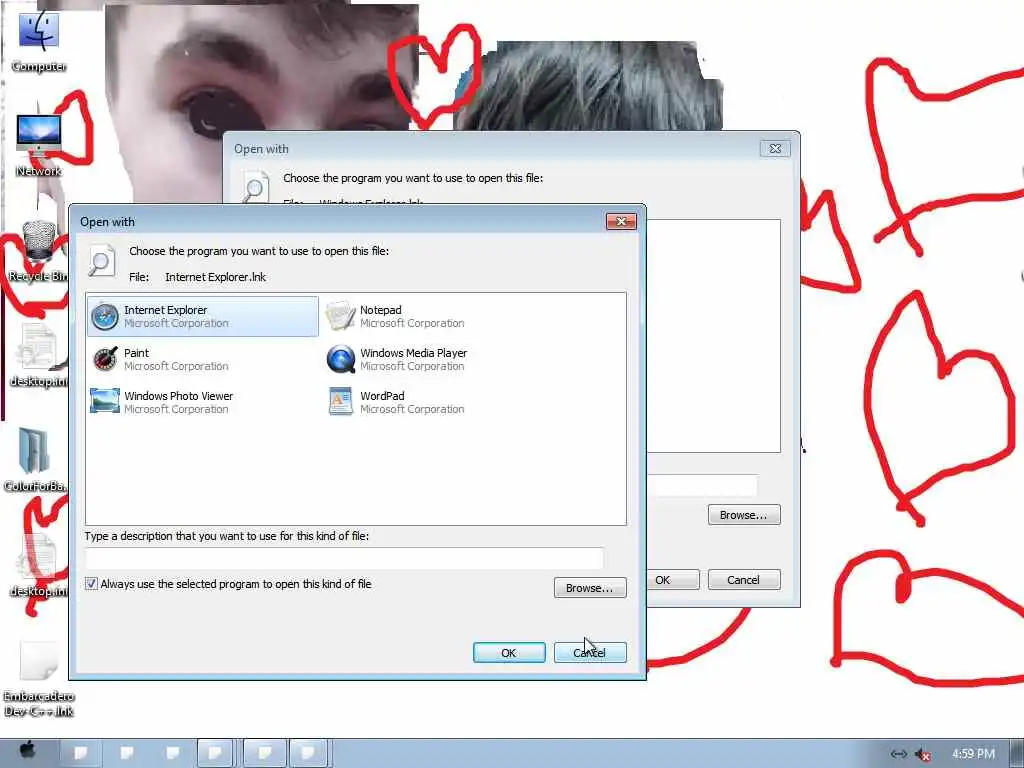Open the Start menu via the apple logo
The width and height of the screenshot is (1024, 768).
click(x=27, y=752)
